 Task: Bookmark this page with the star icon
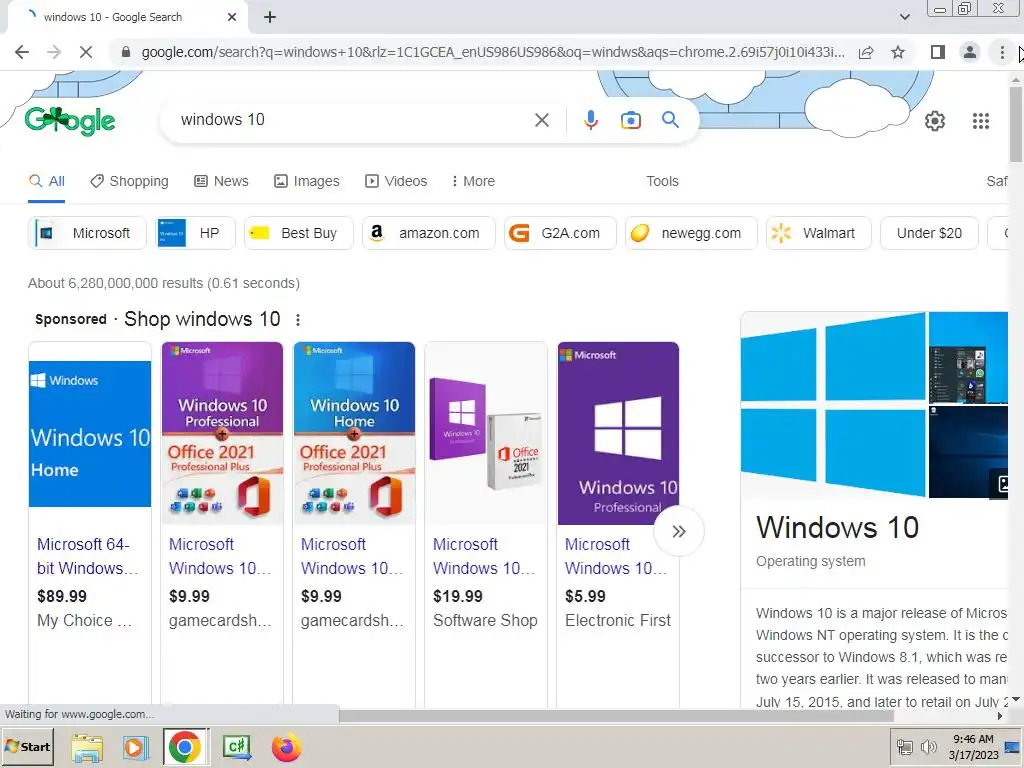click(898, 52)
